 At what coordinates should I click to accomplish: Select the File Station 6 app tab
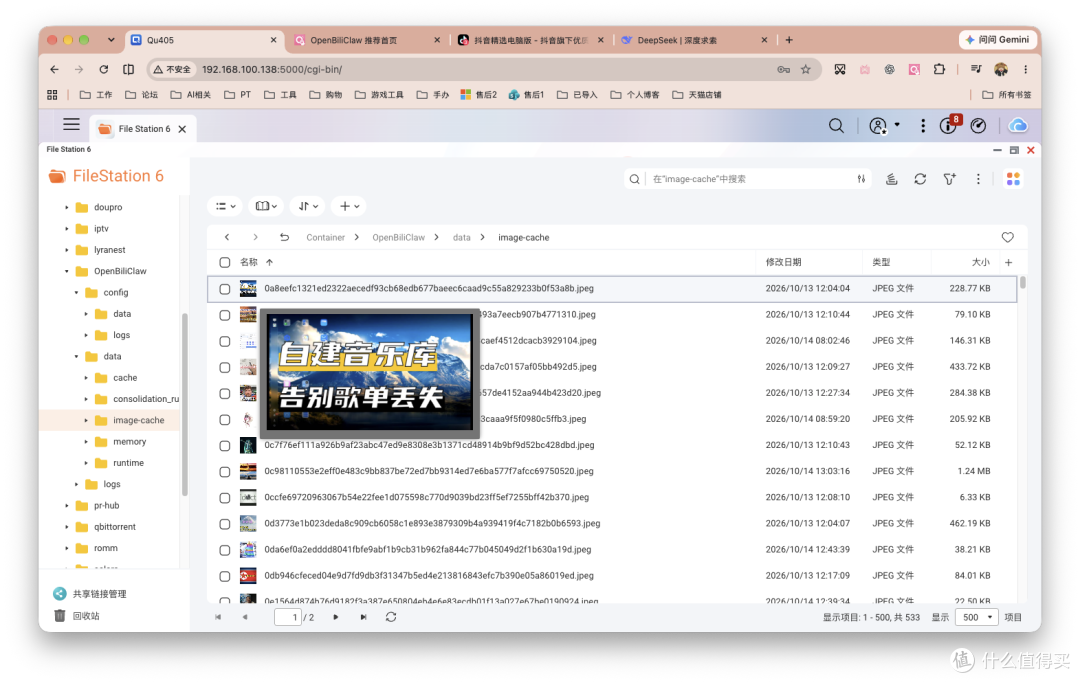pyautogui.click(x=143, y=129)
